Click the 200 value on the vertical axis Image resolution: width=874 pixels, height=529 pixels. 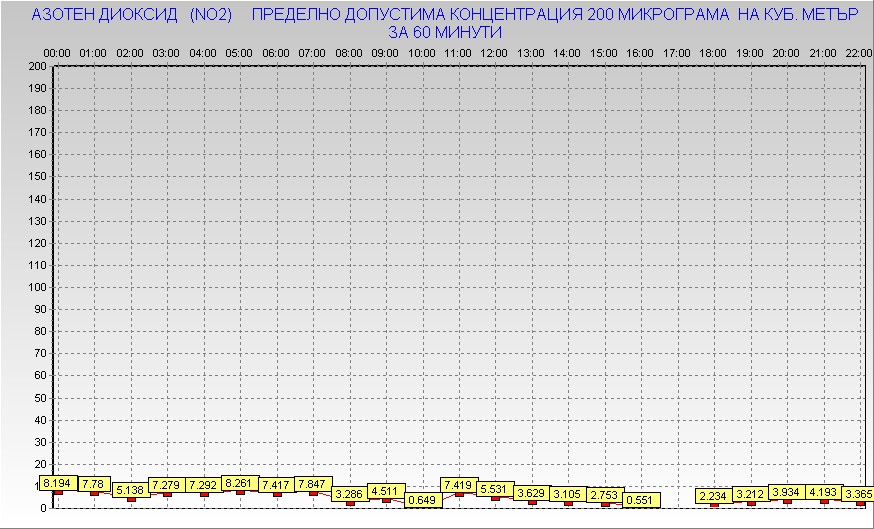pos(37,66)
